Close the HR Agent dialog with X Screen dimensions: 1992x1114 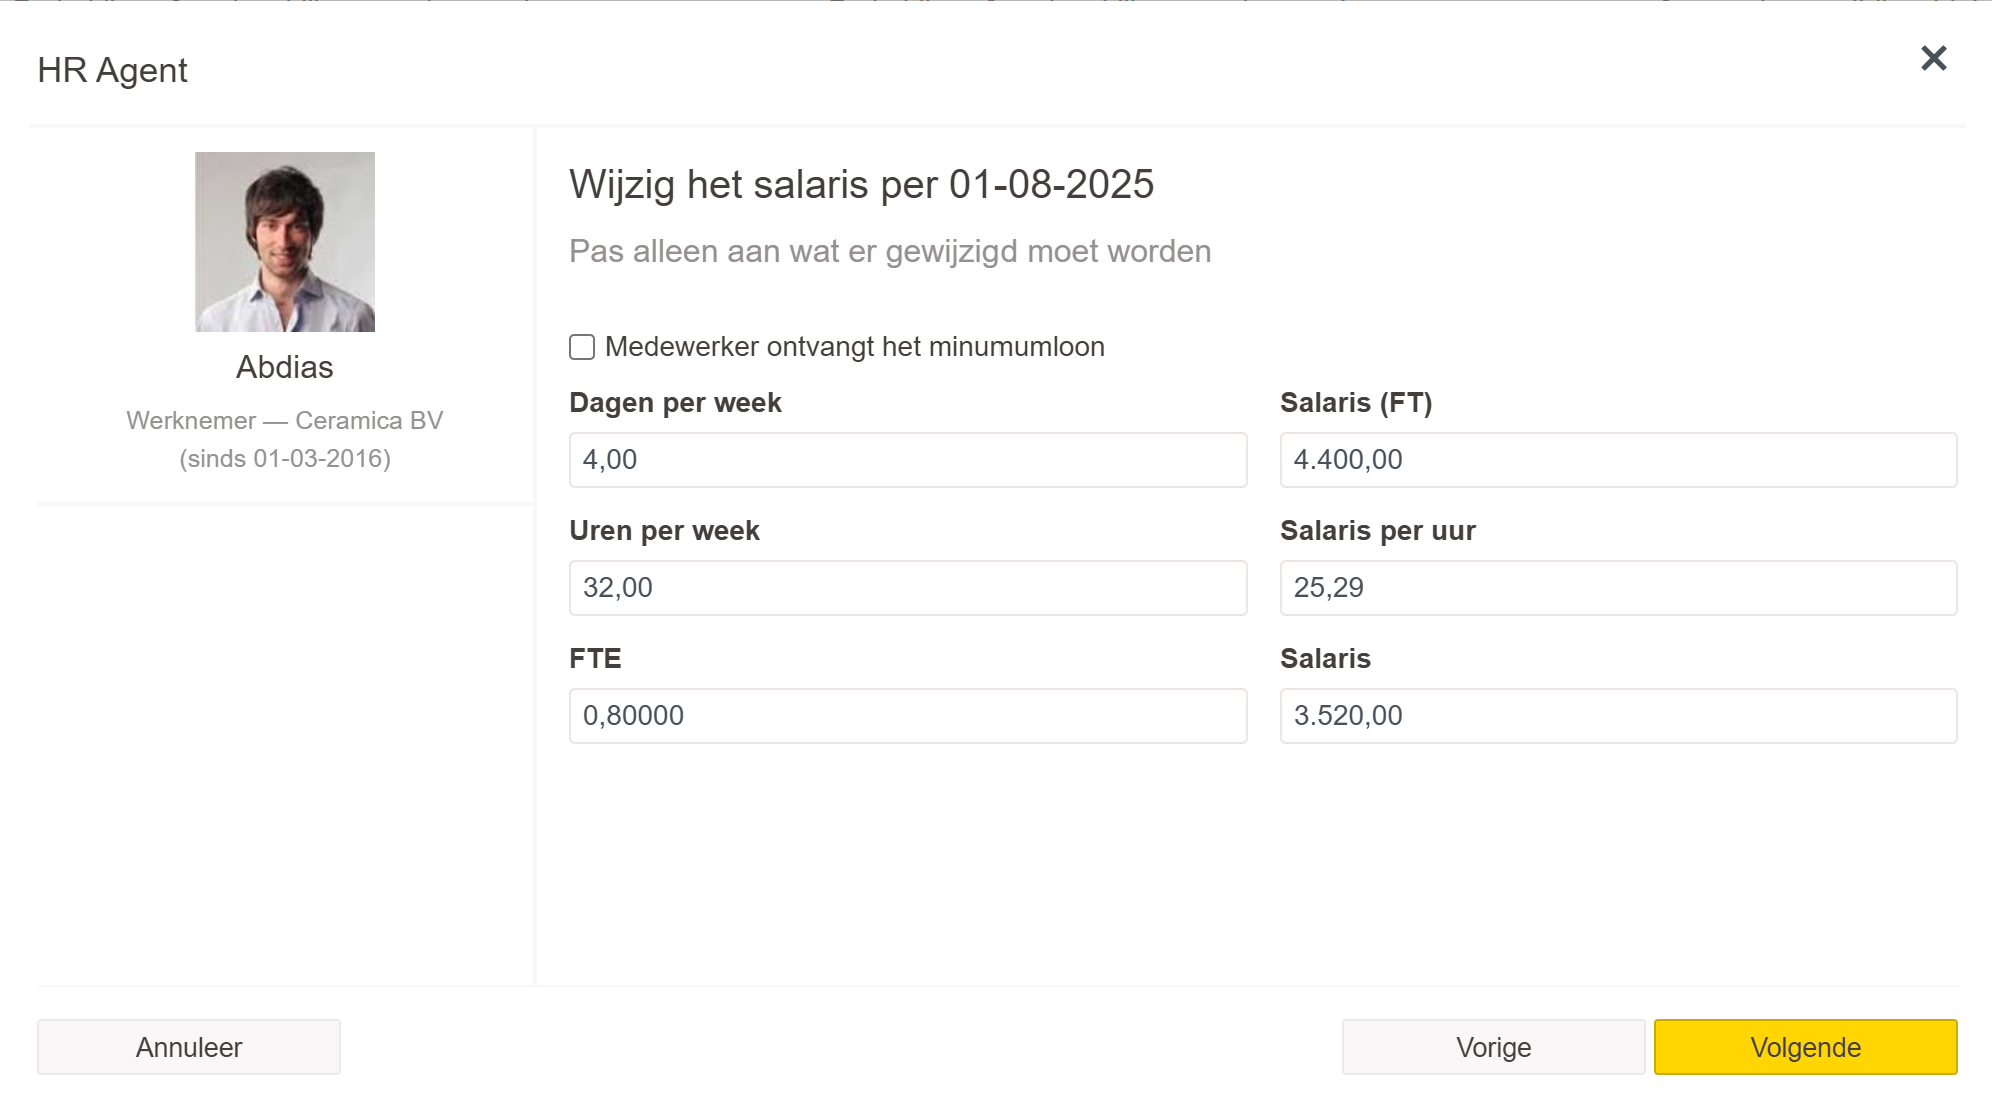[x=1933, y=59]
